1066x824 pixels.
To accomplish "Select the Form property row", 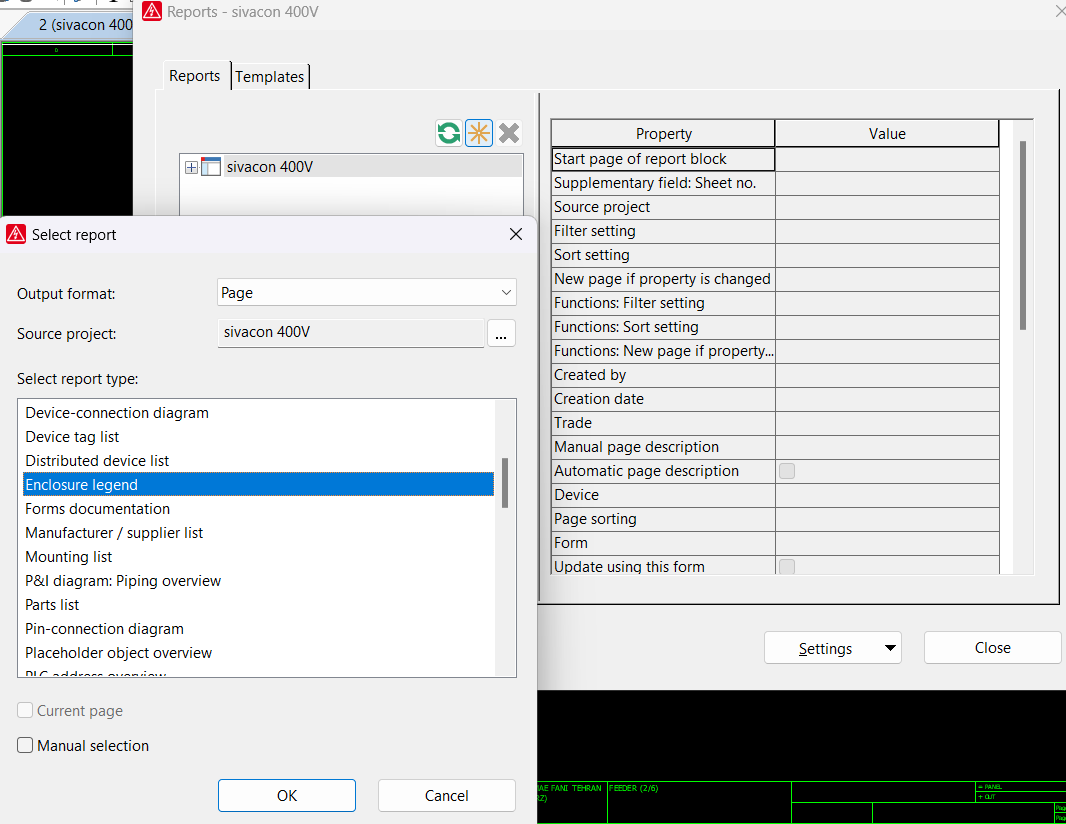I will (x=775, y=543).
